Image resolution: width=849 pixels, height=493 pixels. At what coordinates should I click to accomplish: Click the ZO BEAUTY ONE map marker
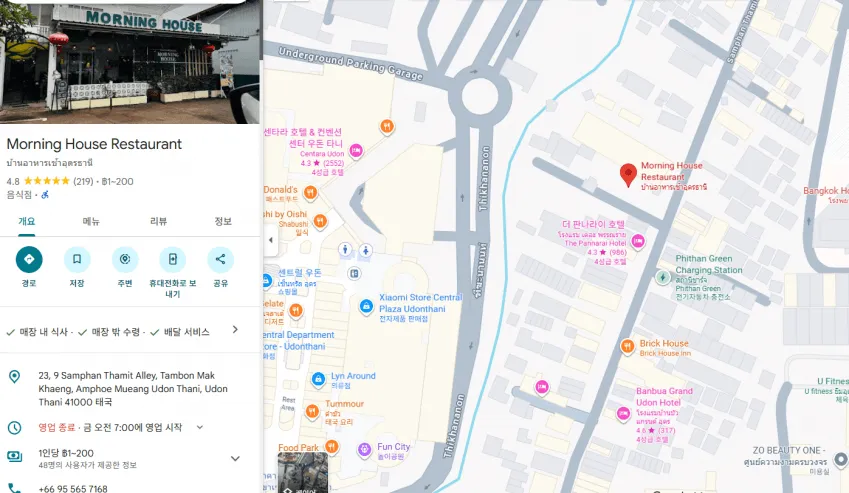840,459
